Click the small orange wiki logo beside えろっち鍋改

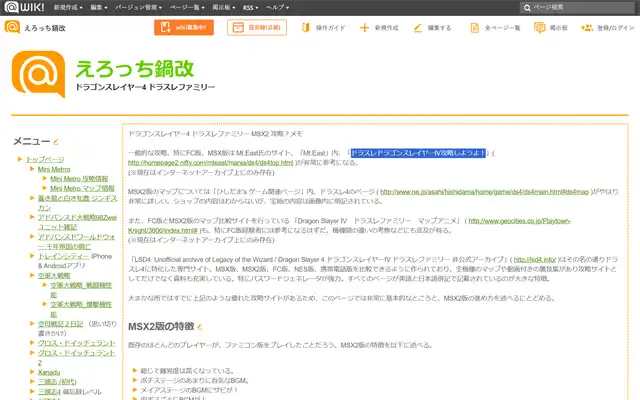tap(12, 27)
